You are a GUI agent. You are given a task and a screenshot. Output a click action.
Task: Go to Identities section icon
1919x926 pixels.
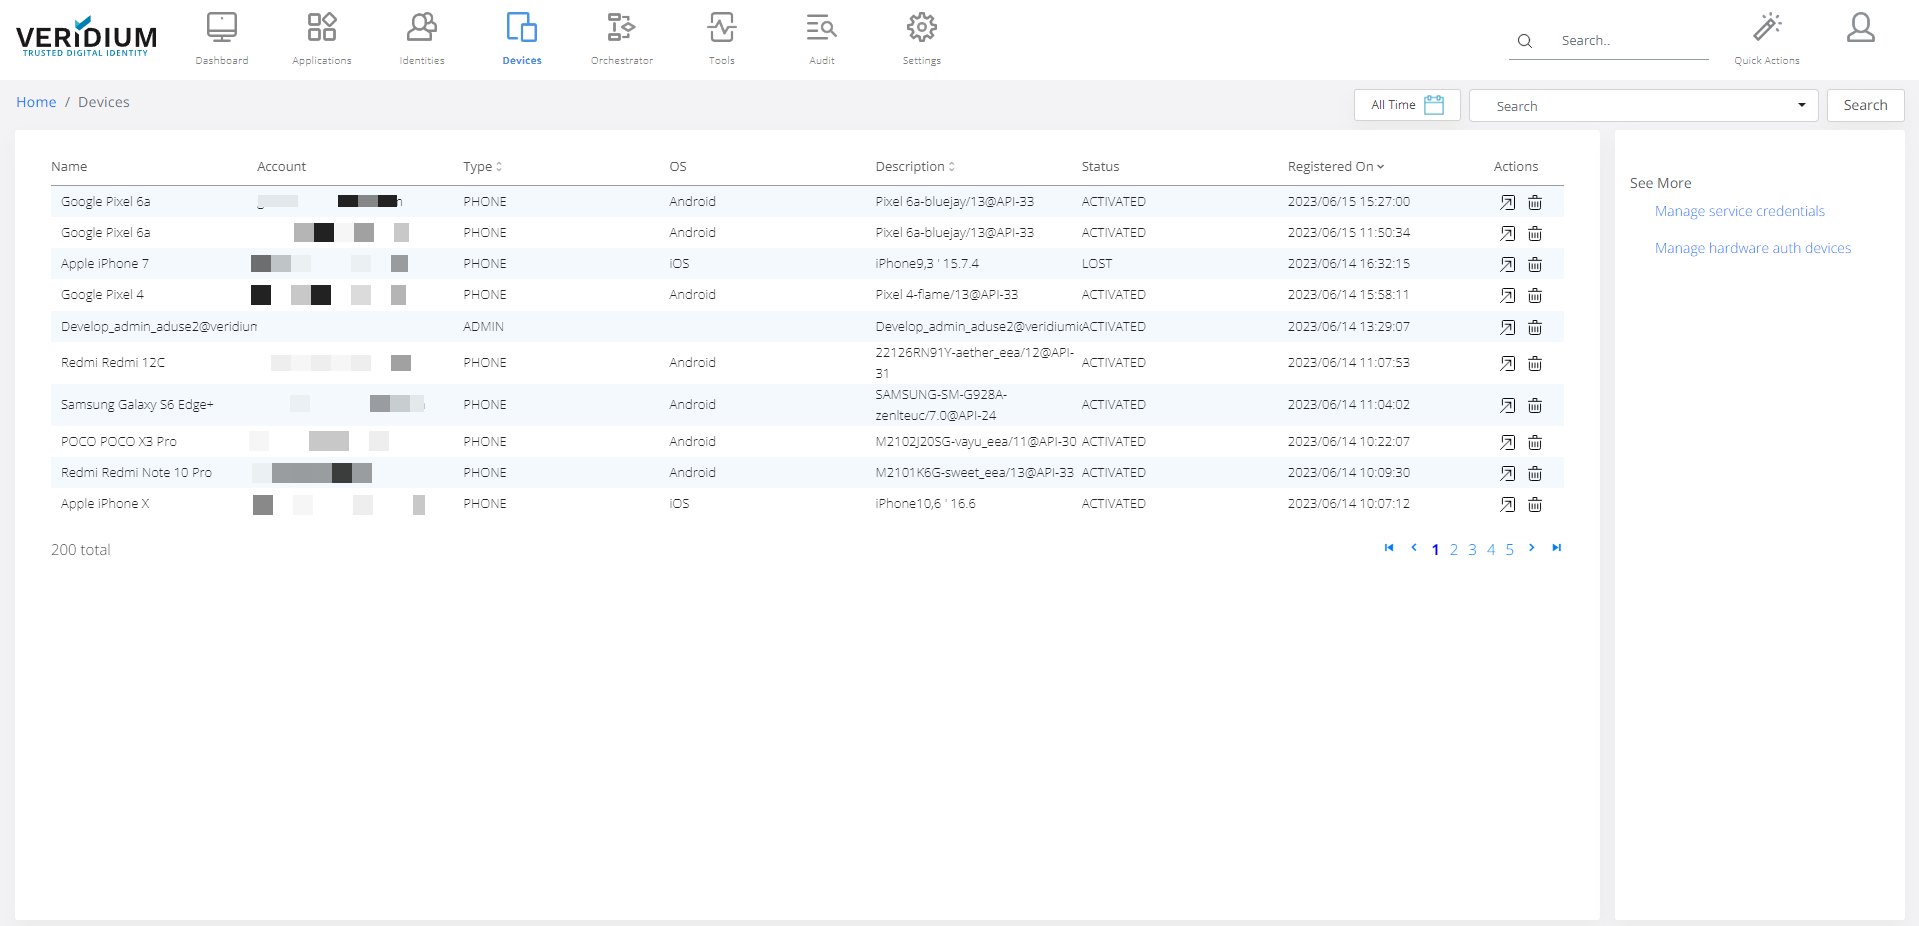421,28
